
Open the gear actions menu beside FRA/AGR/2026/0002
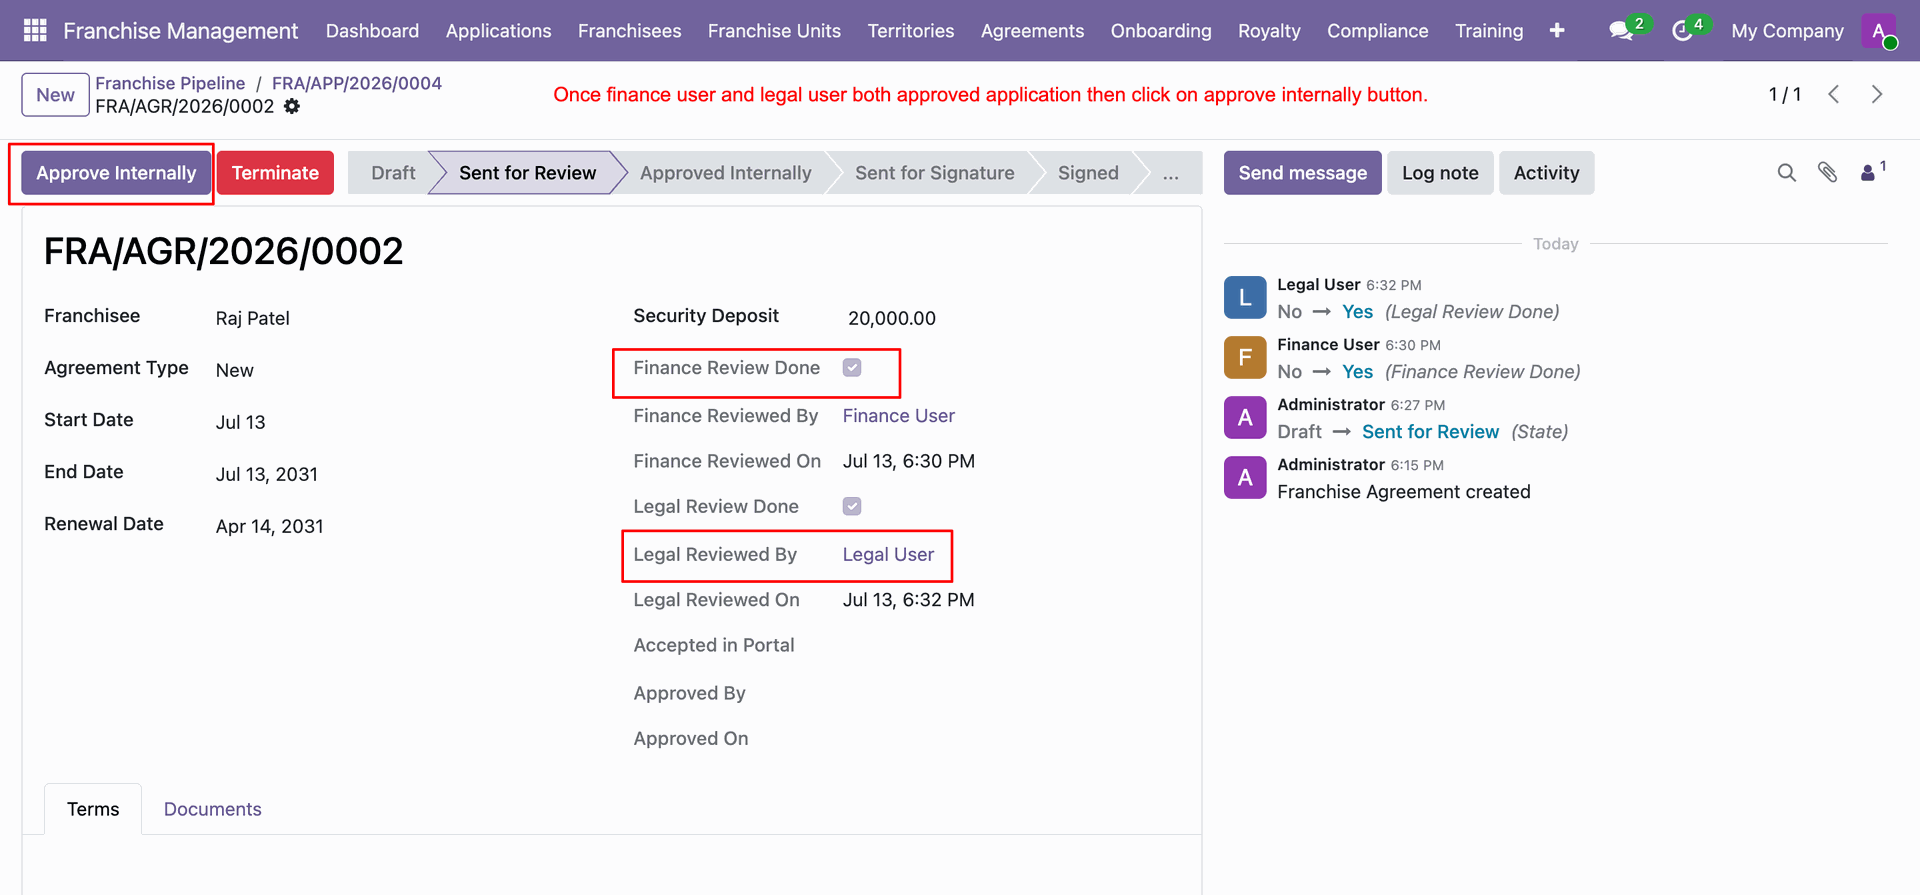point(292,106)
